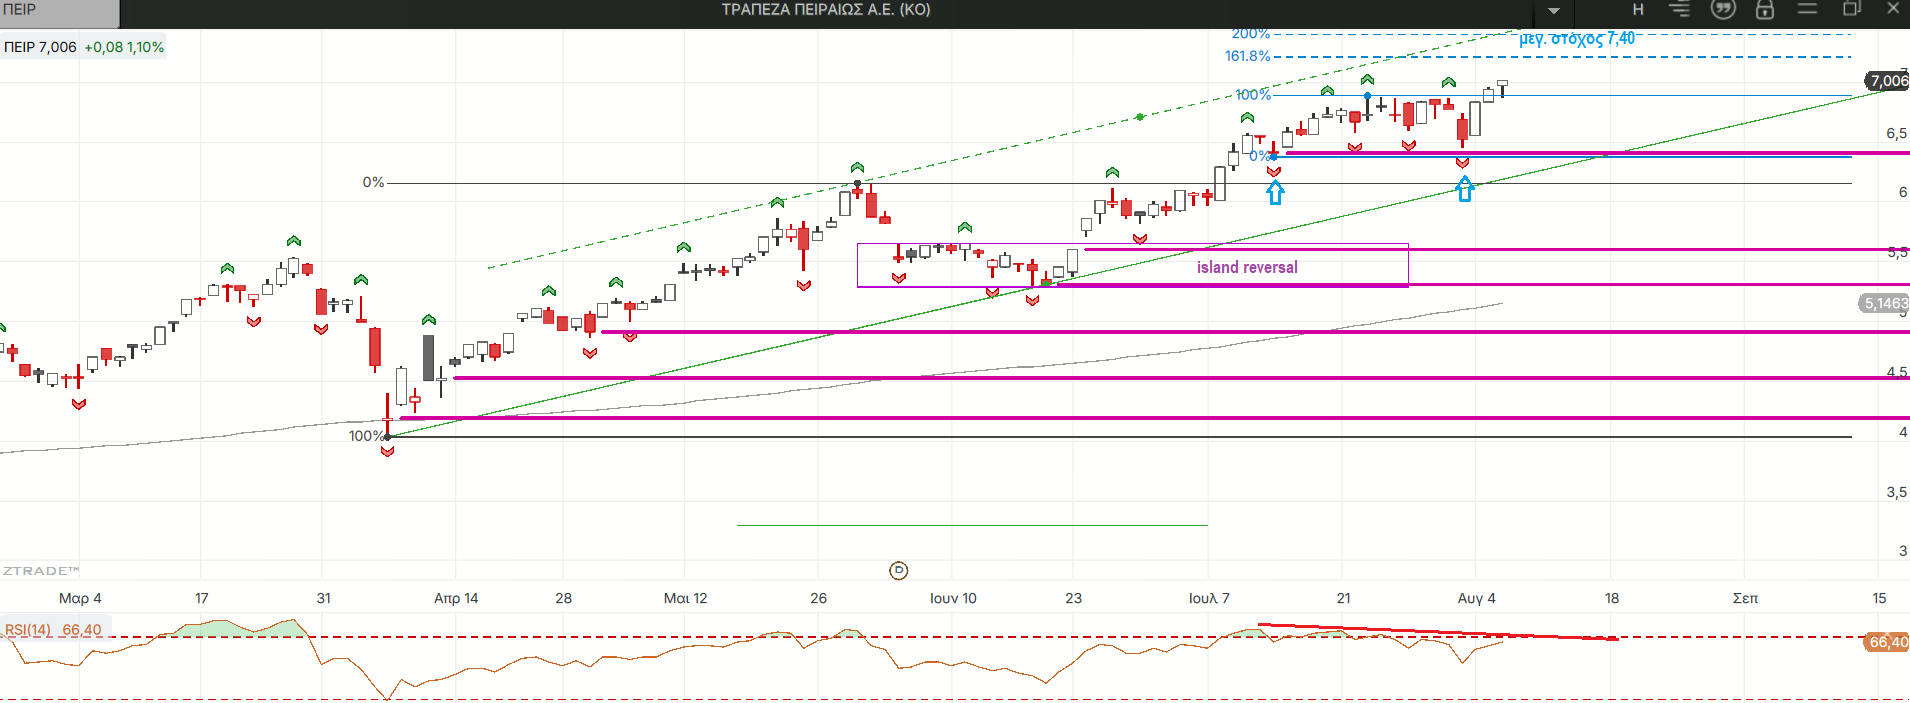Image resolution: width=1910 pixels, height=703 pixels.
Task: Toggle the padlock lock icon
Action: click(x=1765, y=9)
